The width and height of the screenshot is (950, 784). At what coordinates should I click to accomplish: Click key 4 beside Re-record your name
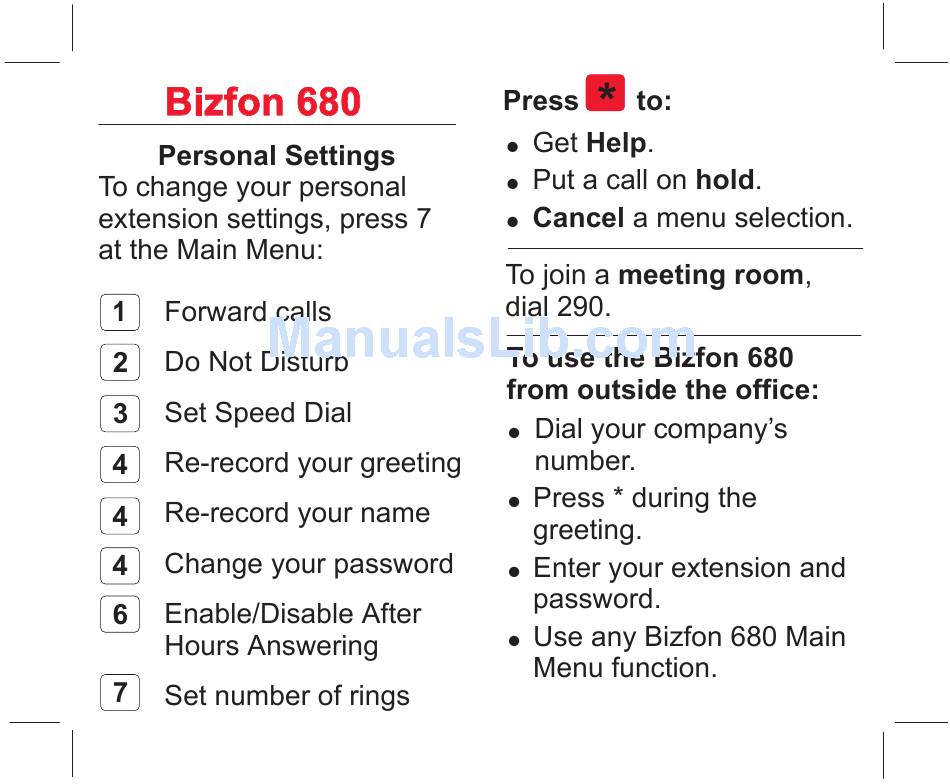[120, 516]
